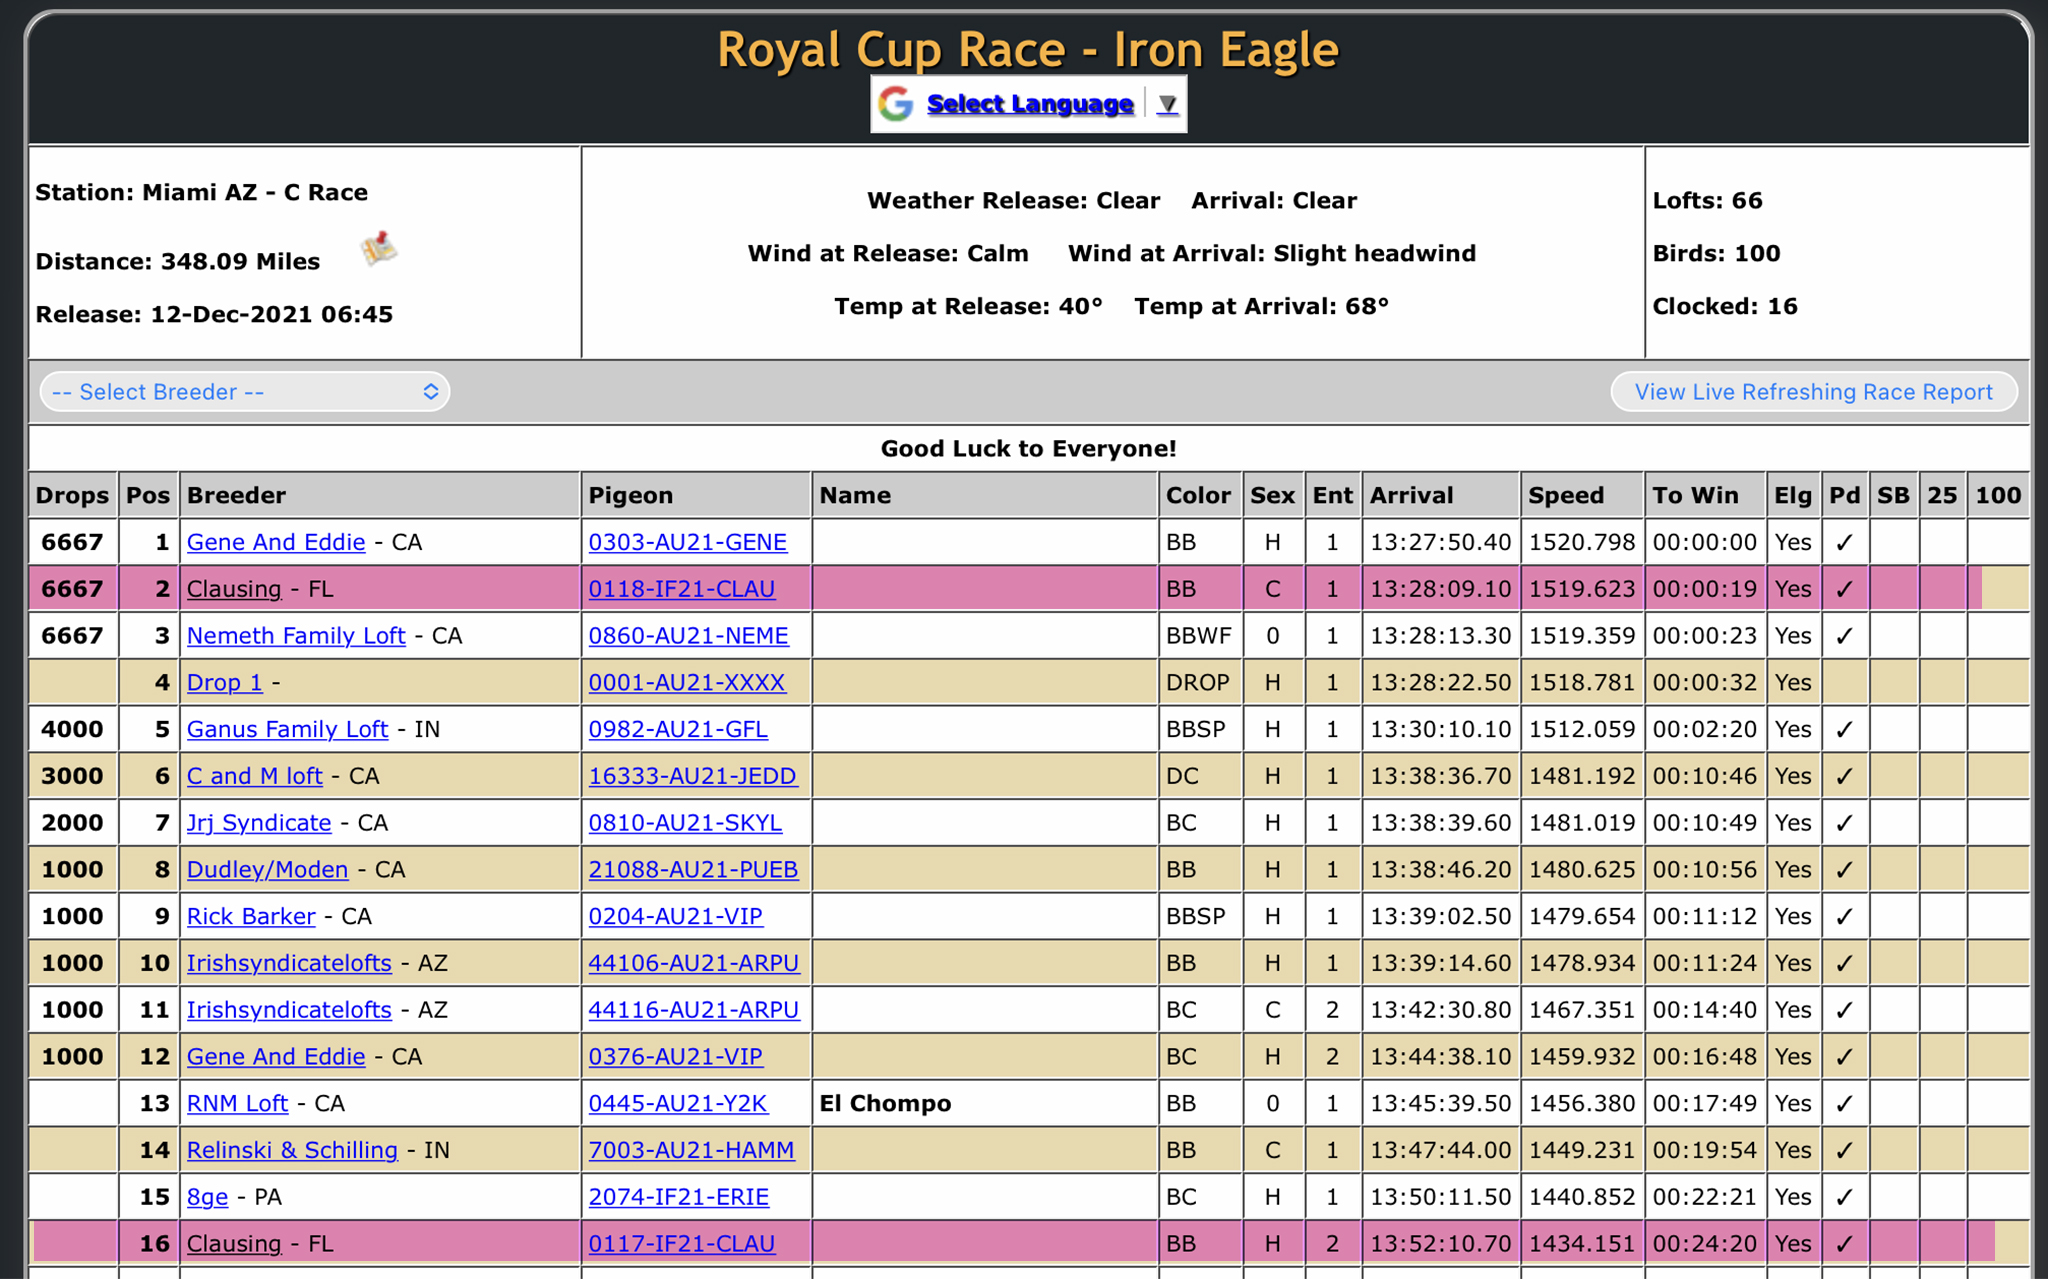Open the Select Breeder dropdown
Image resolution: width=2048 pixels, height=1279 pixels.
click(x=245, y=392)
